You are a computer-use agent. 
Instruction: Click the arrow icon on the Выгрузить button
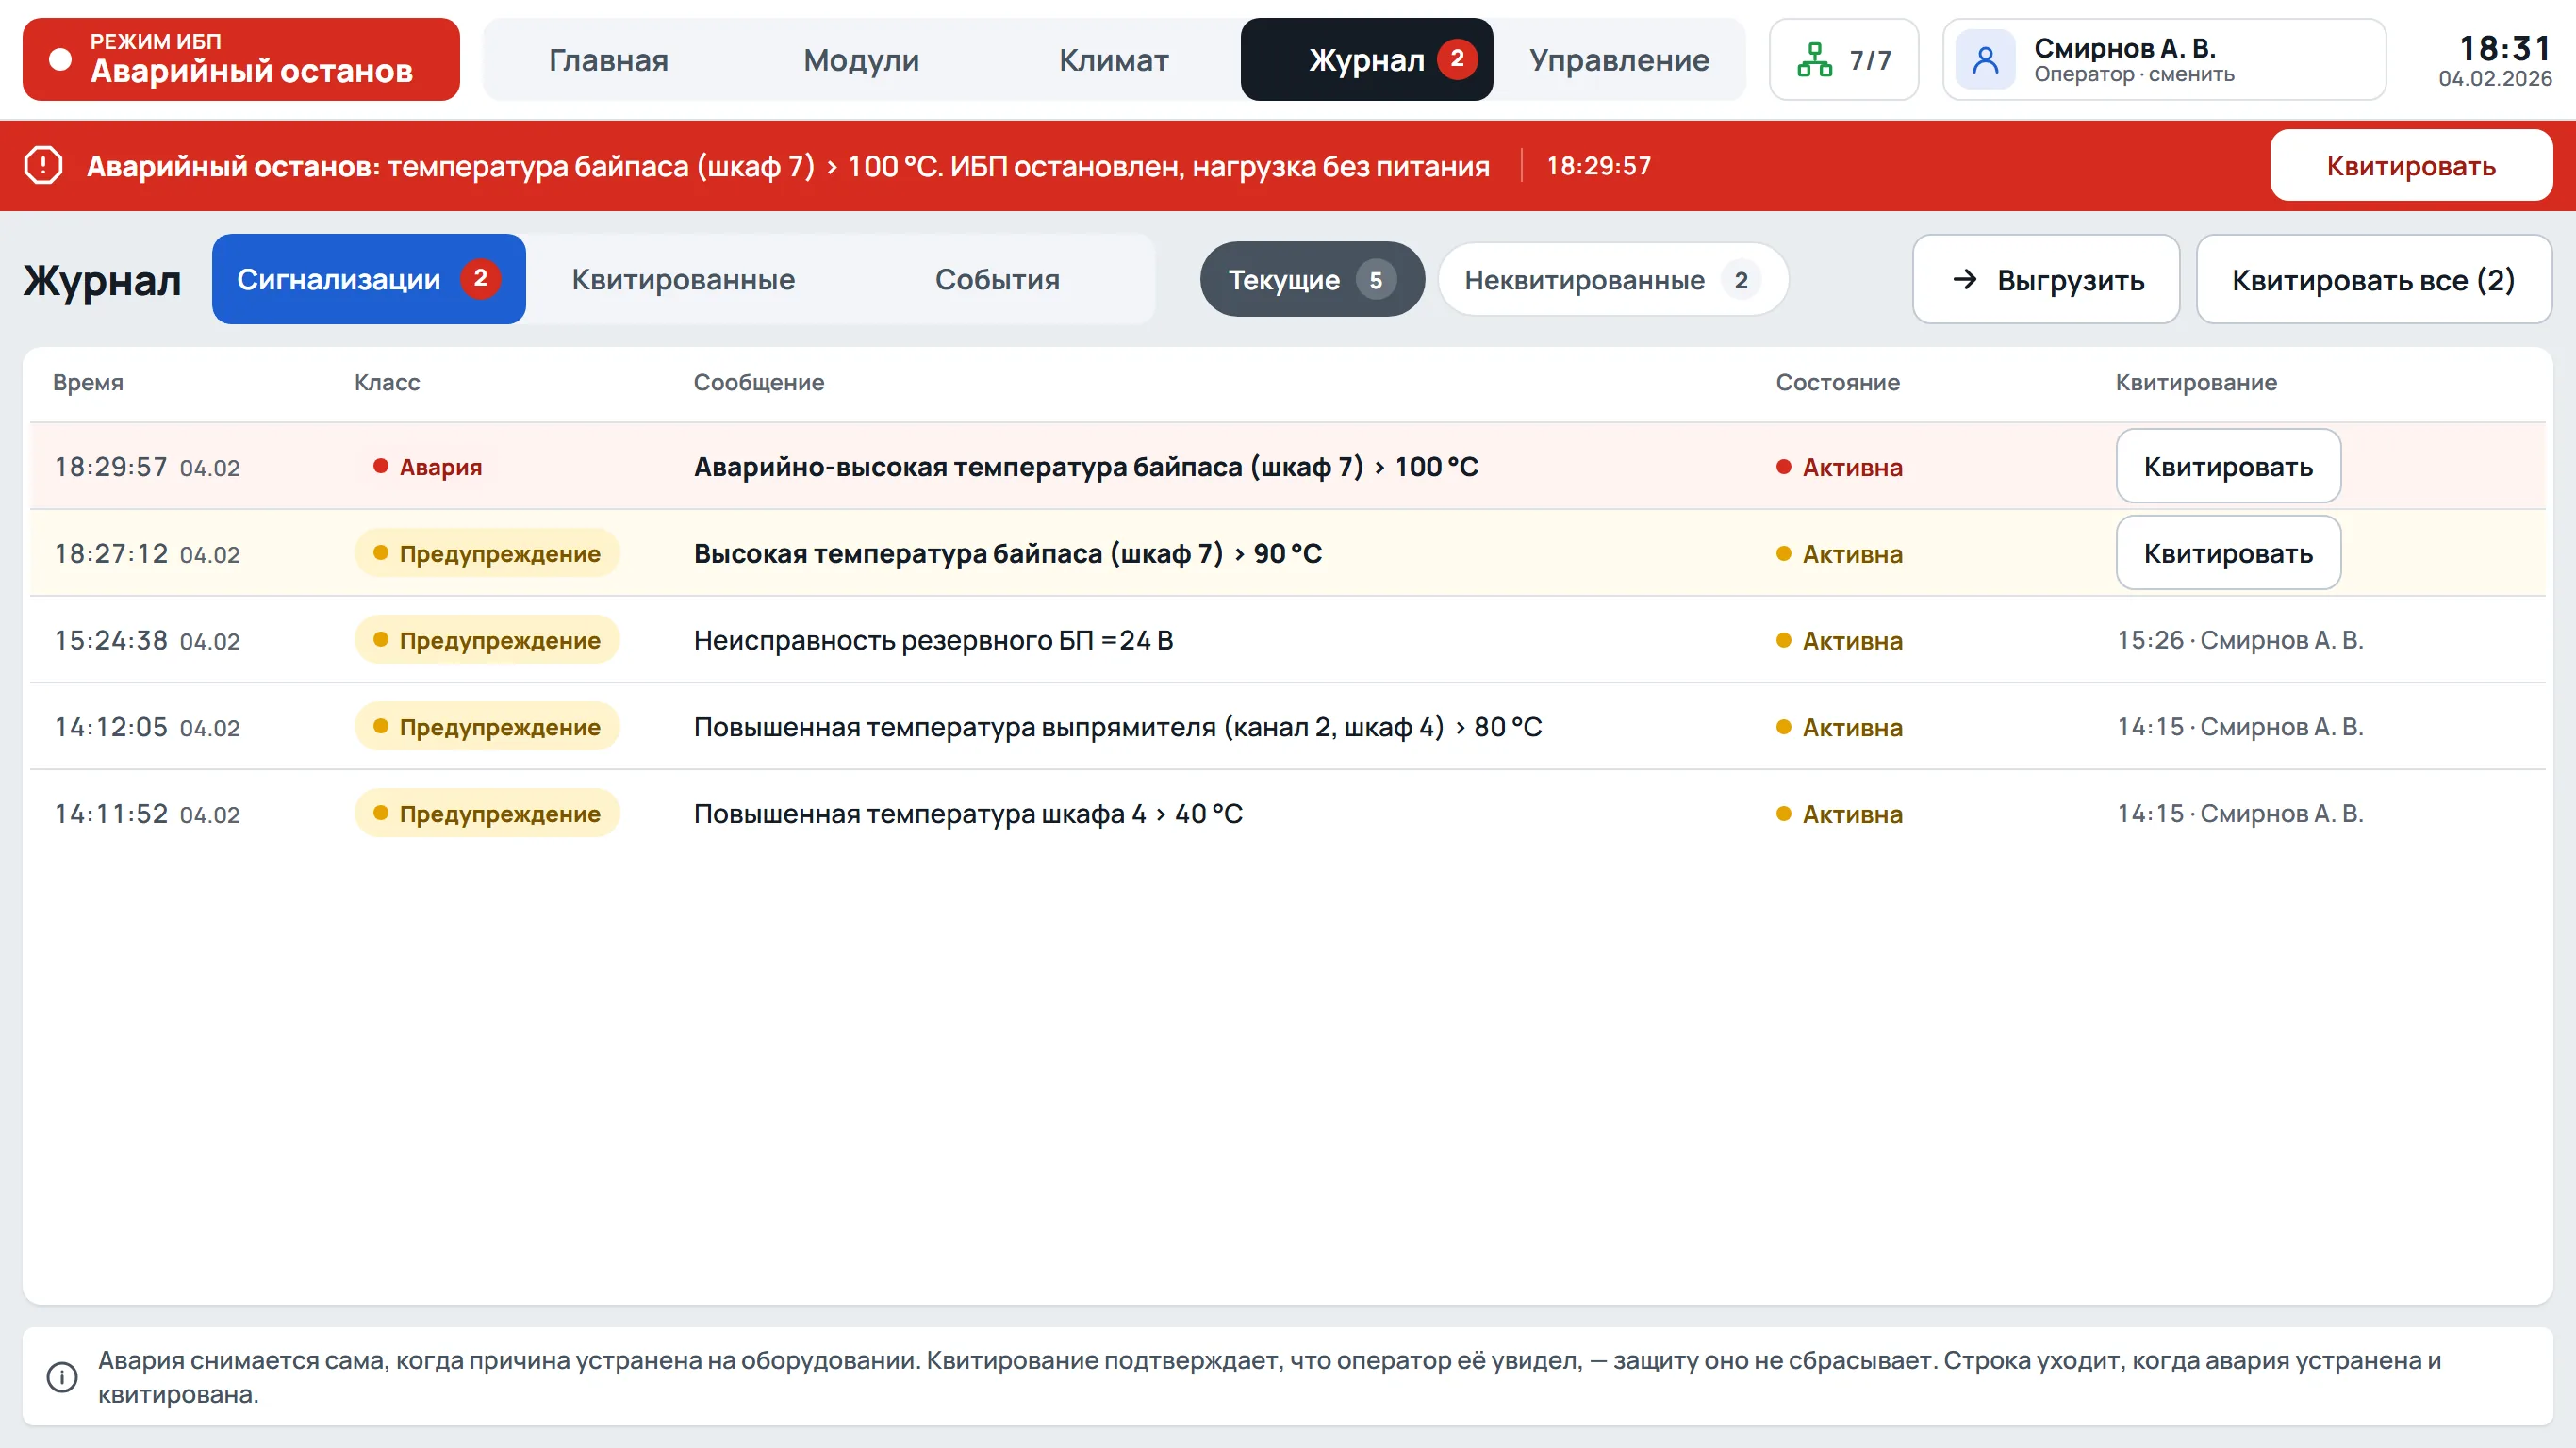point(1965,279)
